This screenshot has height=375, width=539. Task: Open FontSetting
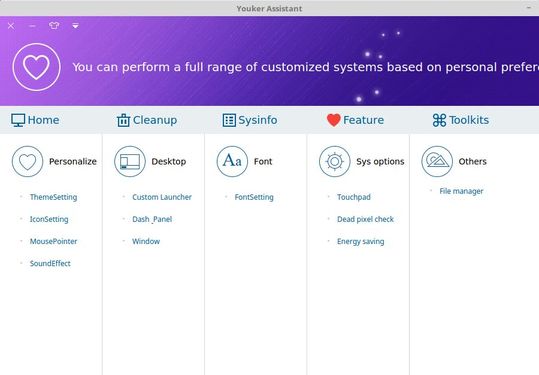pos(254,197)
